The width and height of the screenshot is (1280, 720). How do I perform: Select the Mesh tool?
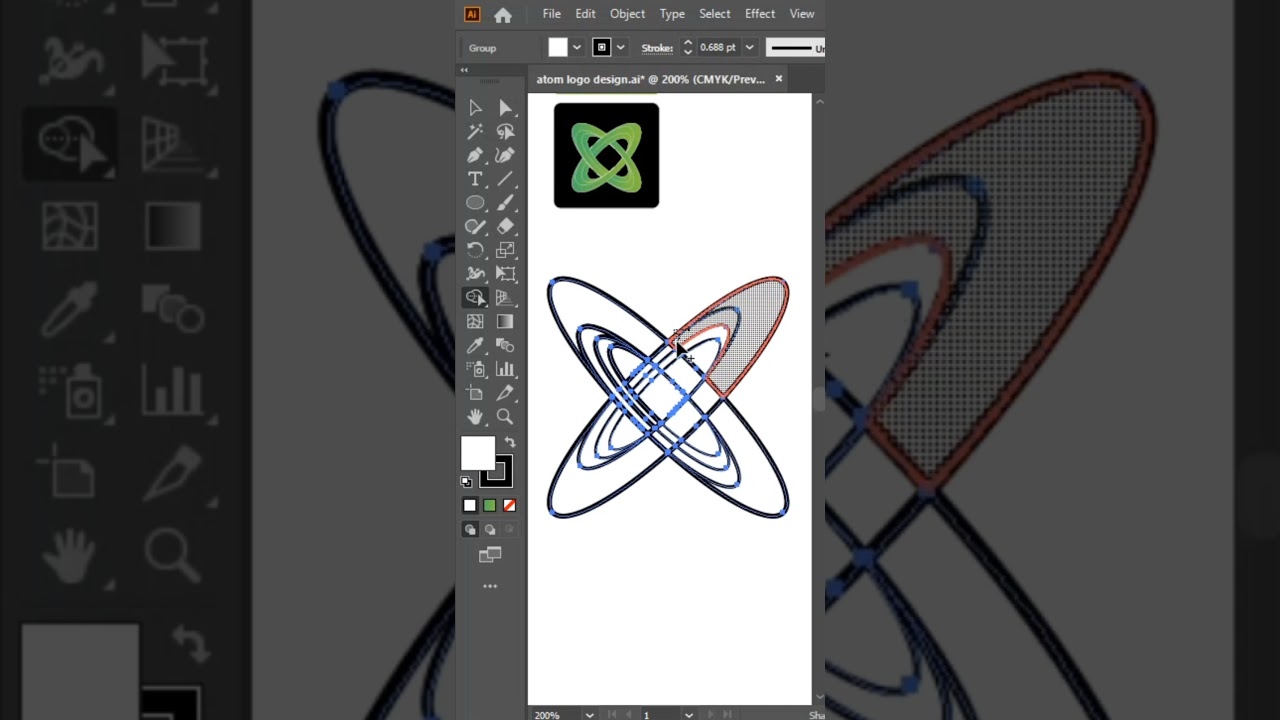475,321
